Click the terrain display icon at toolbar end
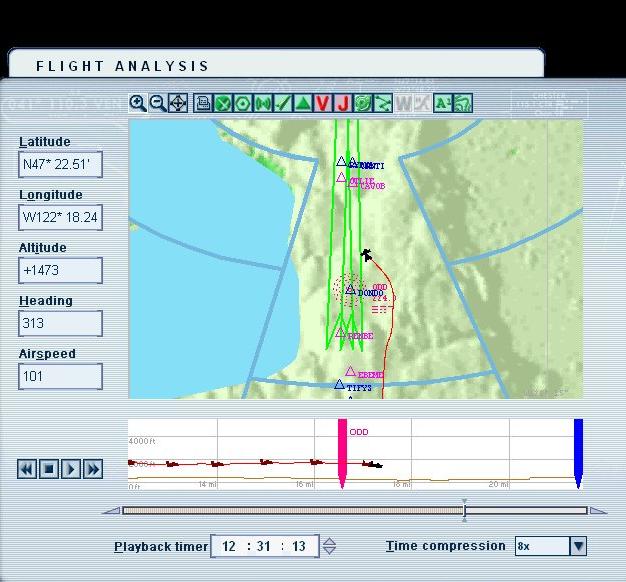626x582 pixels. [x=463, y=103]
